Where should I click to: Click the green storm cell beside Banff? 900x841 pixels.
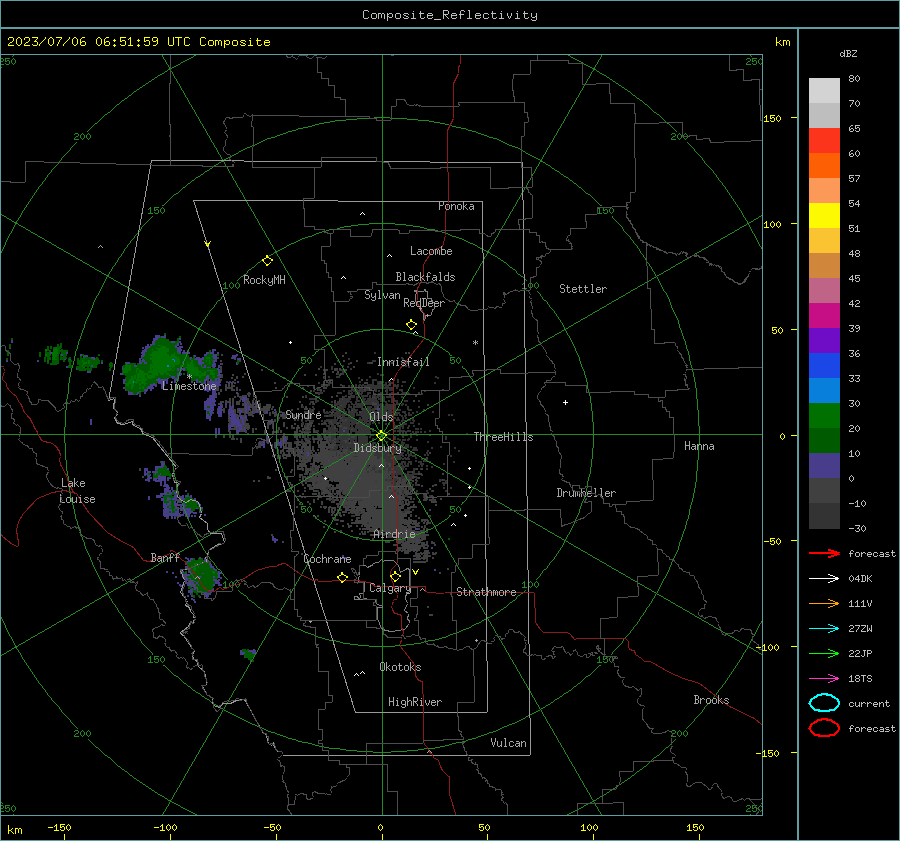pyautogui.click(x=201, y=576)
